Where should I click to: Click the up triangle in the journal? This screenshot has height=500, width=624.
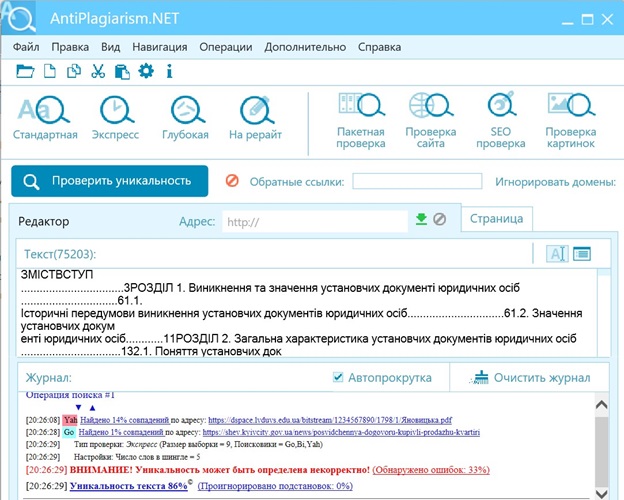pyautogui.click(x=92, y=408)
